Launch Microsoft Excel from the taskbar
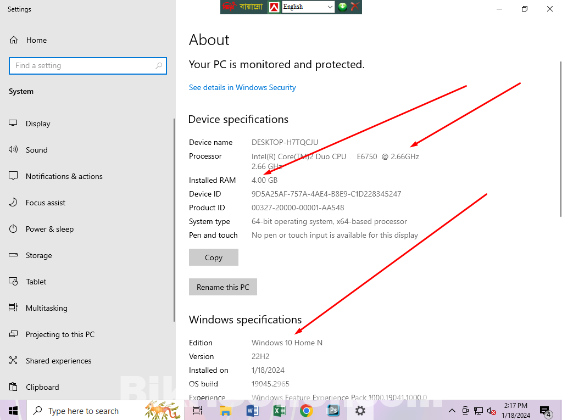The height and width of the screenshot is (420, 562). (x=279, y=411)
